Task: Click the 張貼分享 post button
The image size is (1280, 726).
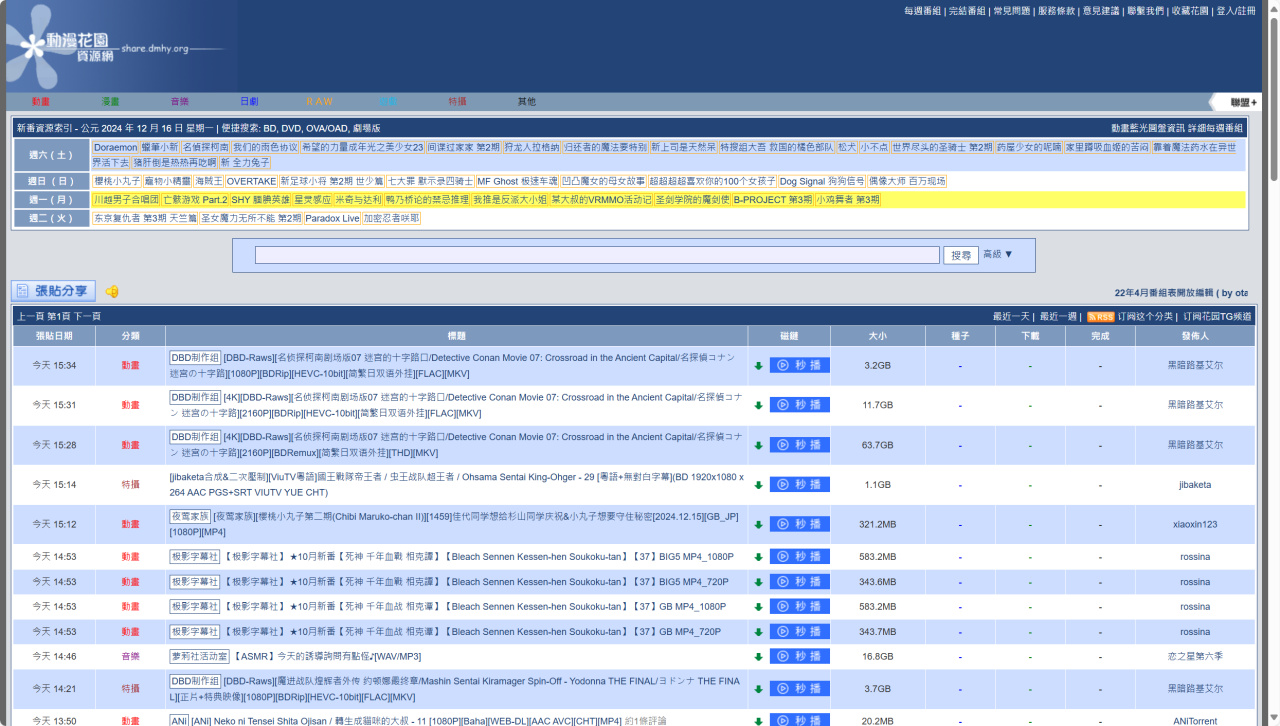Action: [x=54, y=291]
